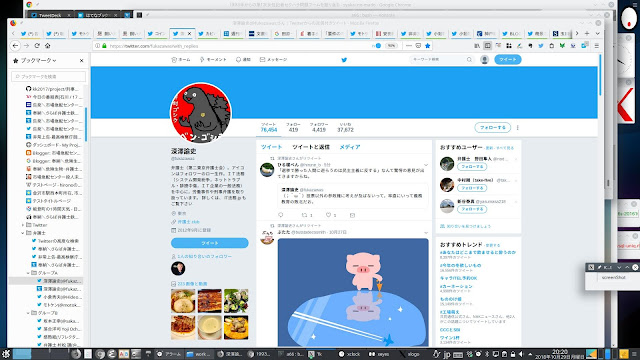Click the green padlock in address bar
Screen dimensions: 640x360
[104, 46]
